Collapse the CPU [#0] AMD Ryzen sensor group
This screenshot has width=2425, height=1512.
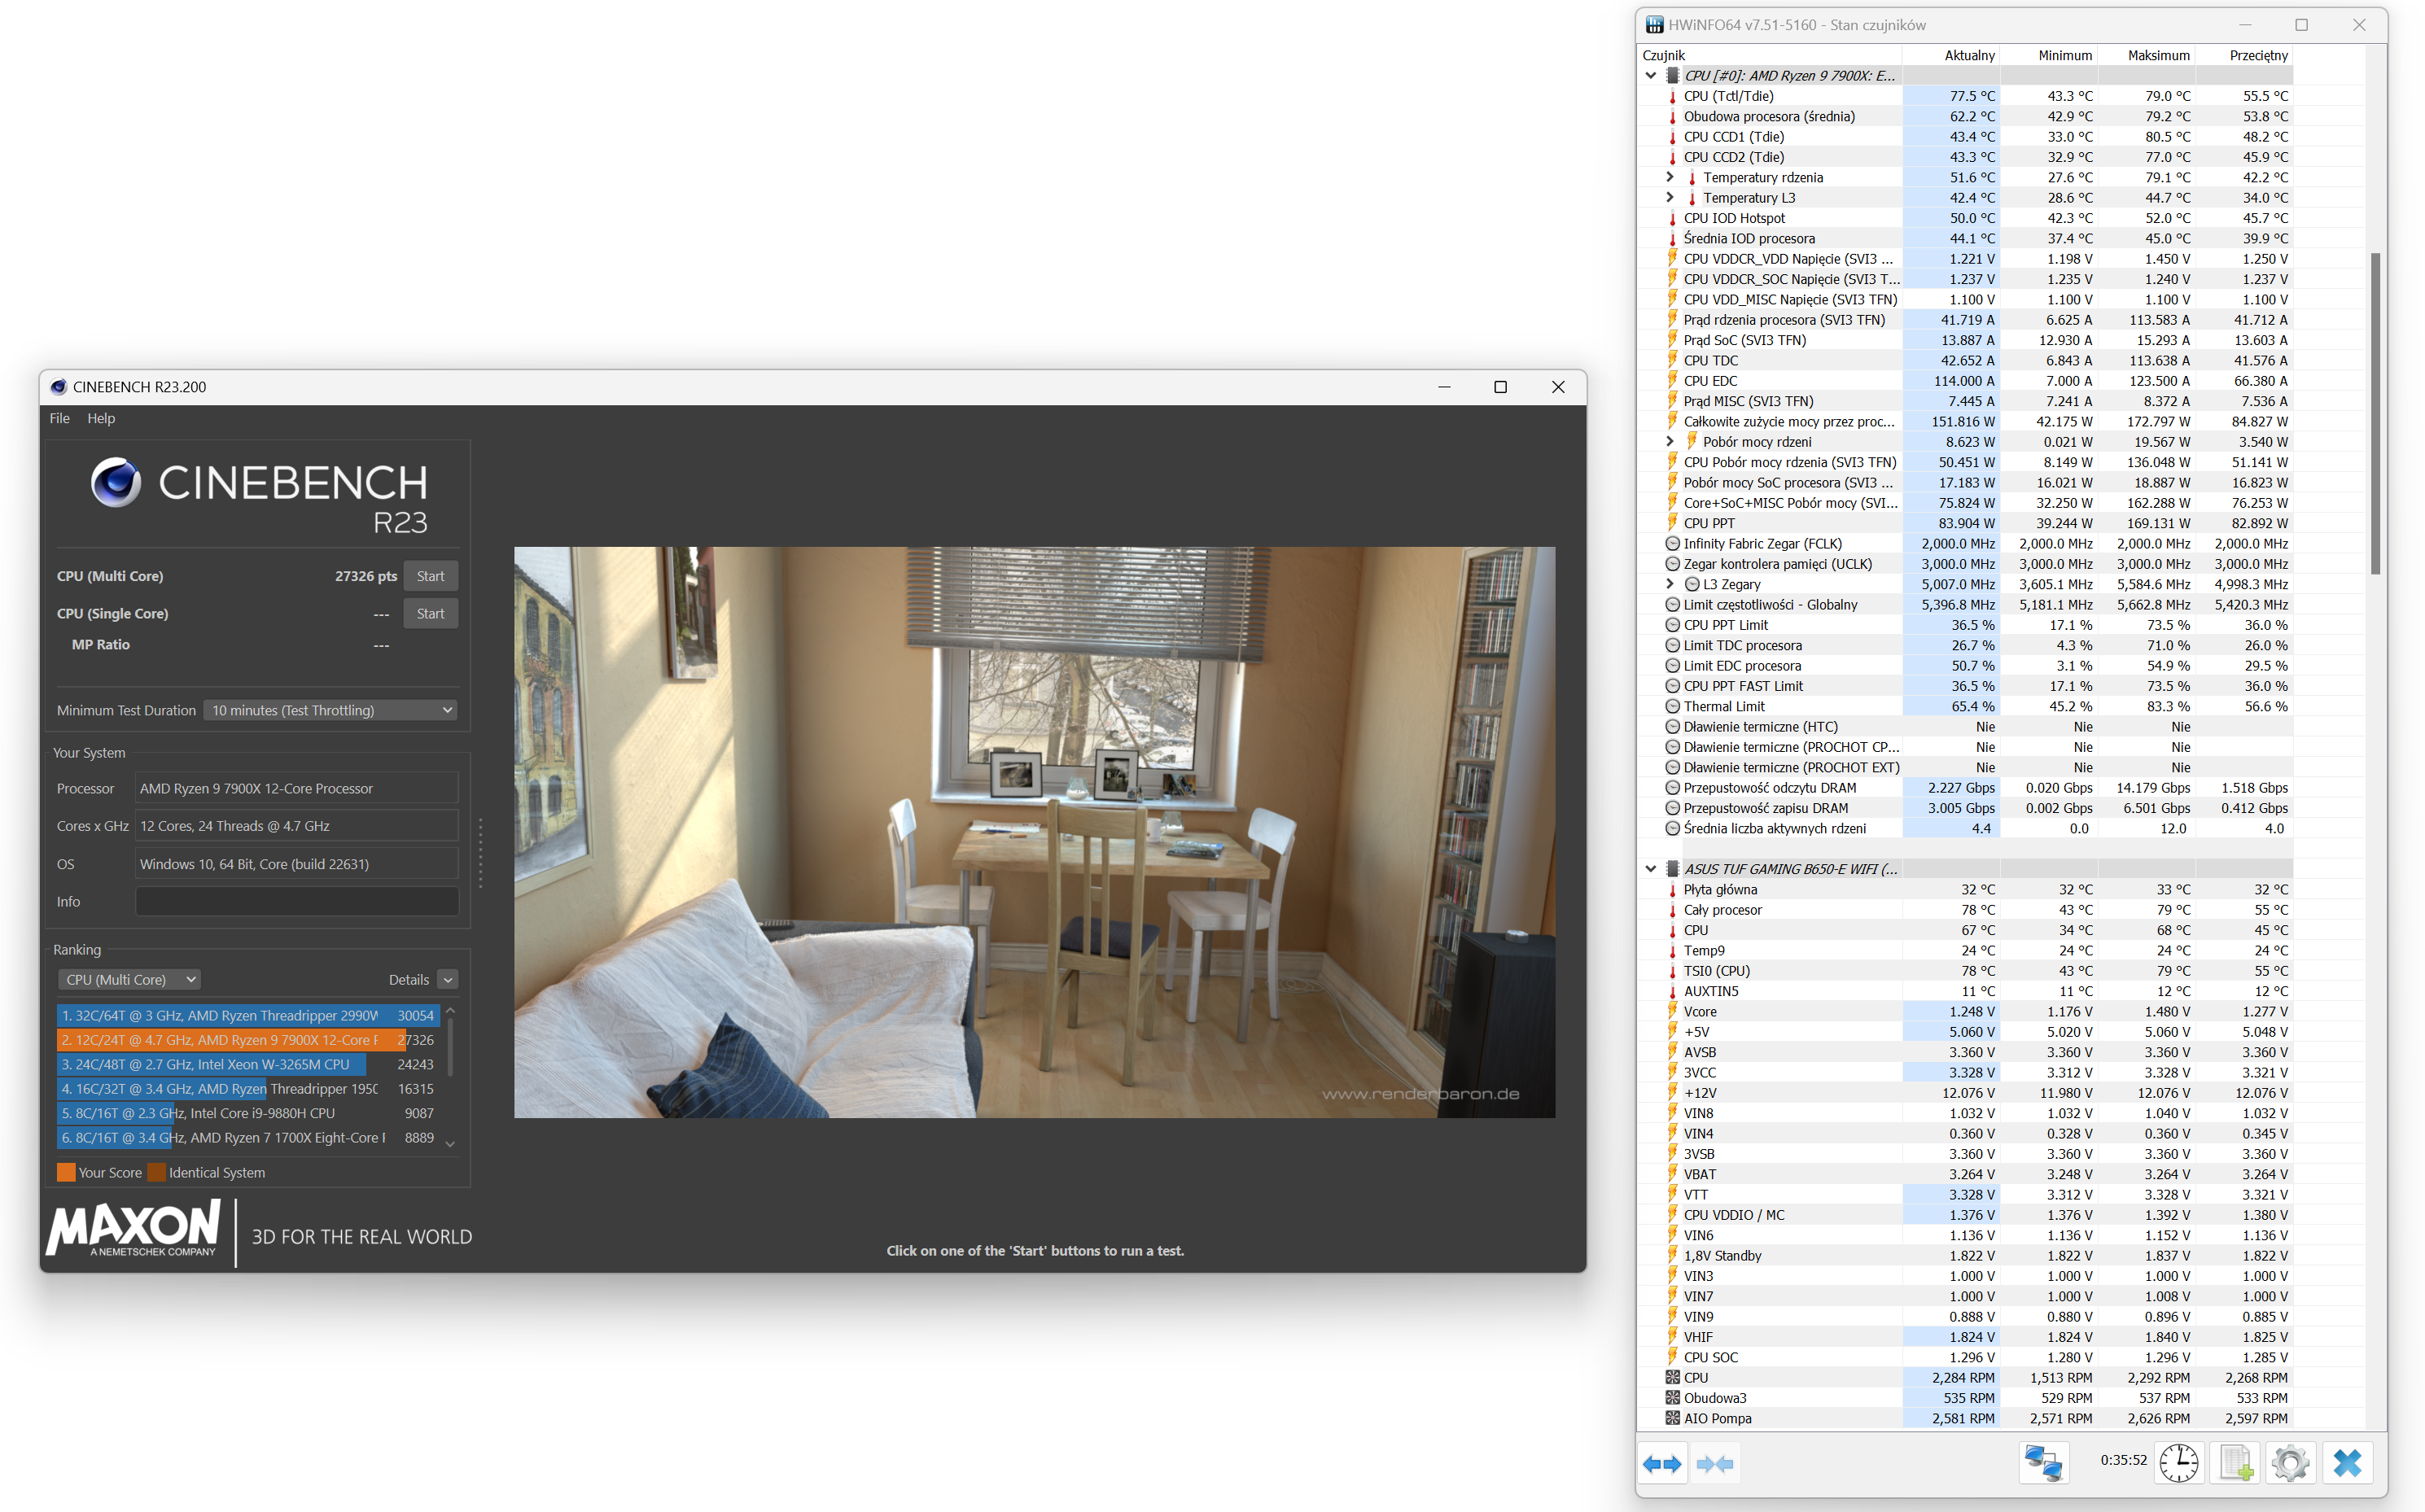pyautogui.click(x=1651, y=76)
